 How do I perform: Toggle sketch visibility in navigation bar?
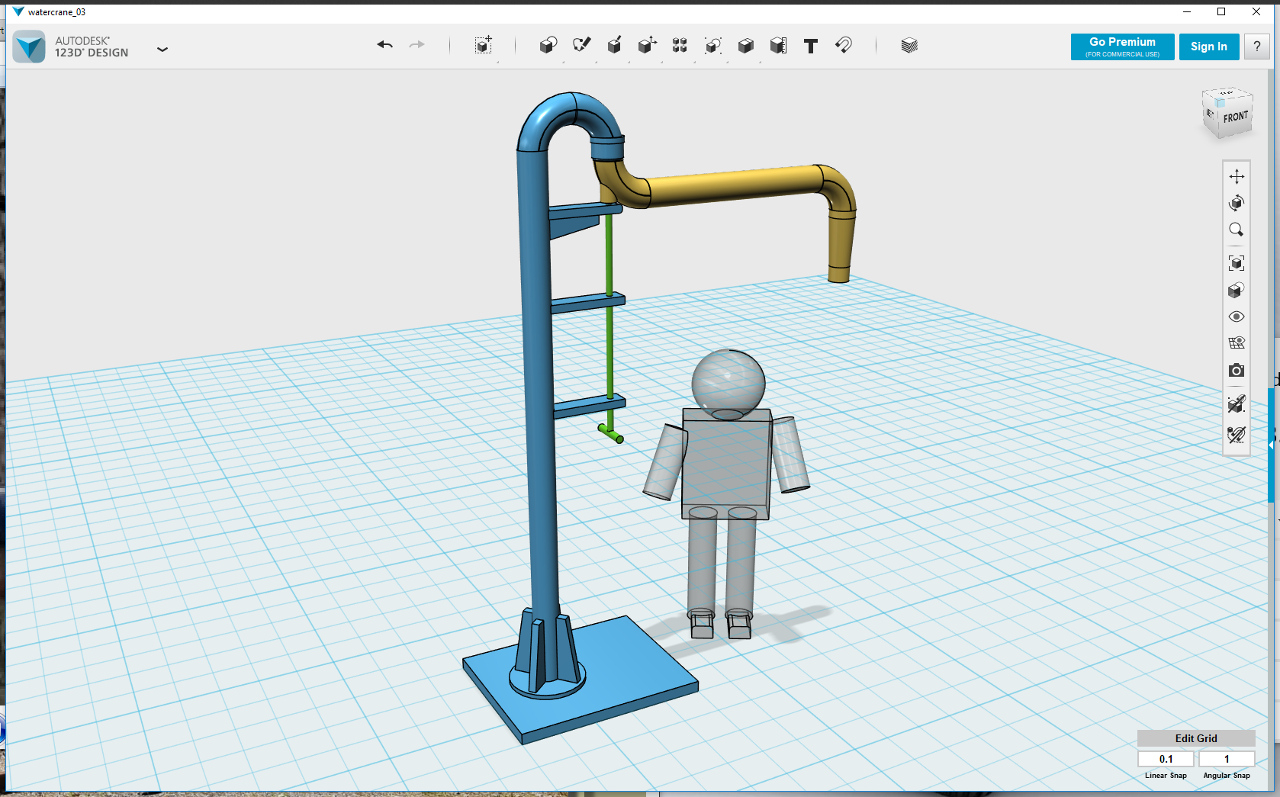1237,404
